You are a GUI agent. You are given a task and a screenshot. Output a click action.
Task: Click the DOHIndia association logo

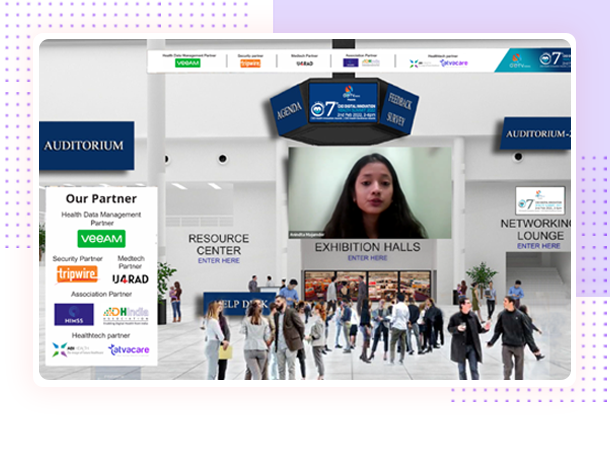coord(127,314)
